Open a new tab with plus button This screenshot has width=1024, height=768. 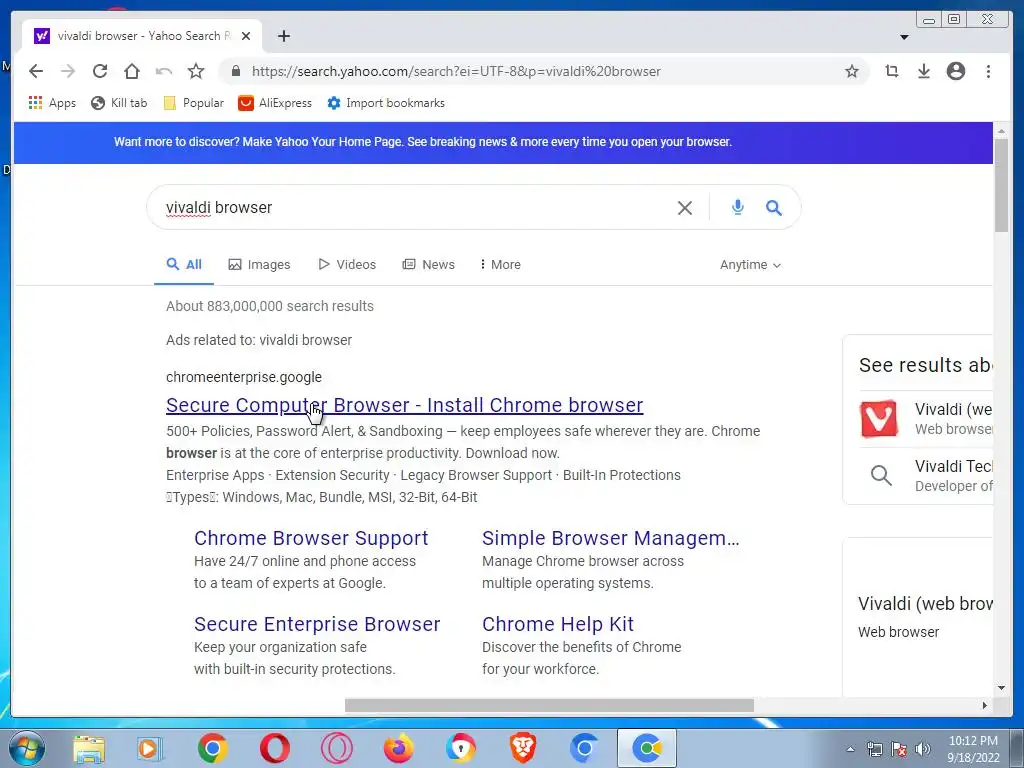tap(283, 36)
